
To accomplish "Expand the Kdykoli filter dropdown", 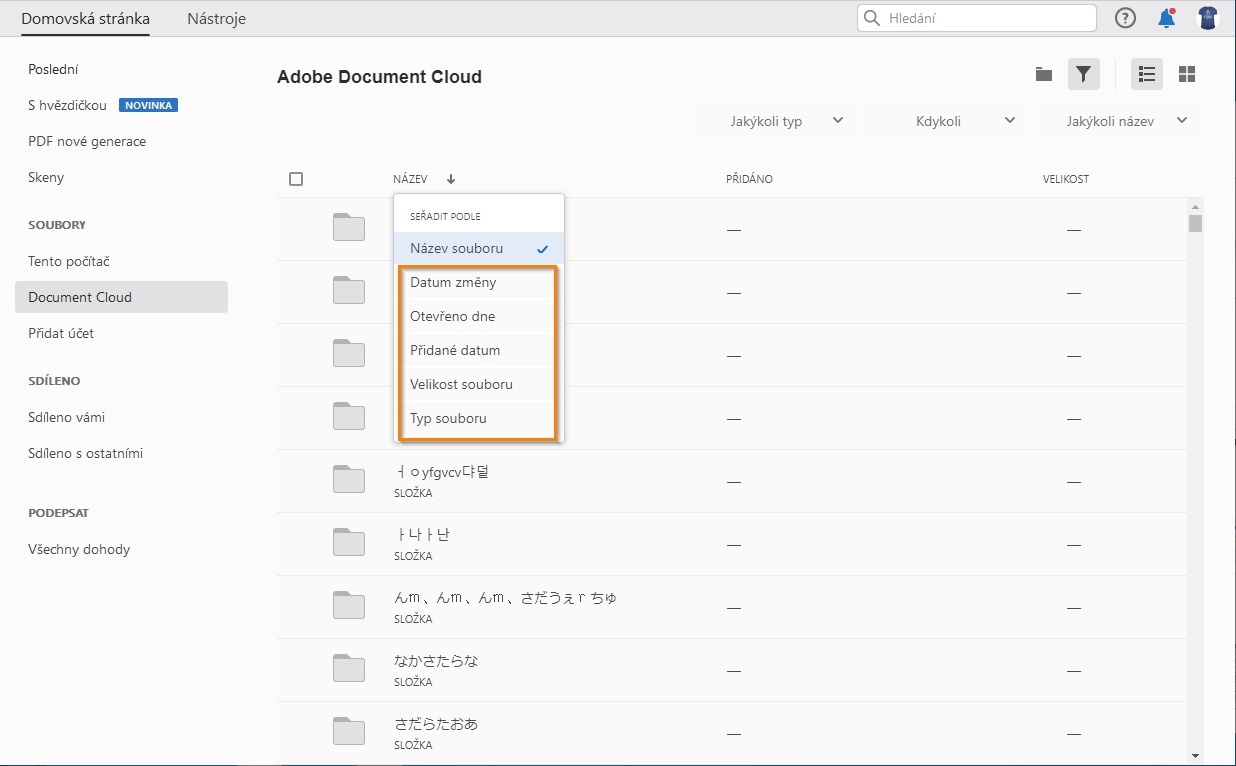I will pos(960,120).
